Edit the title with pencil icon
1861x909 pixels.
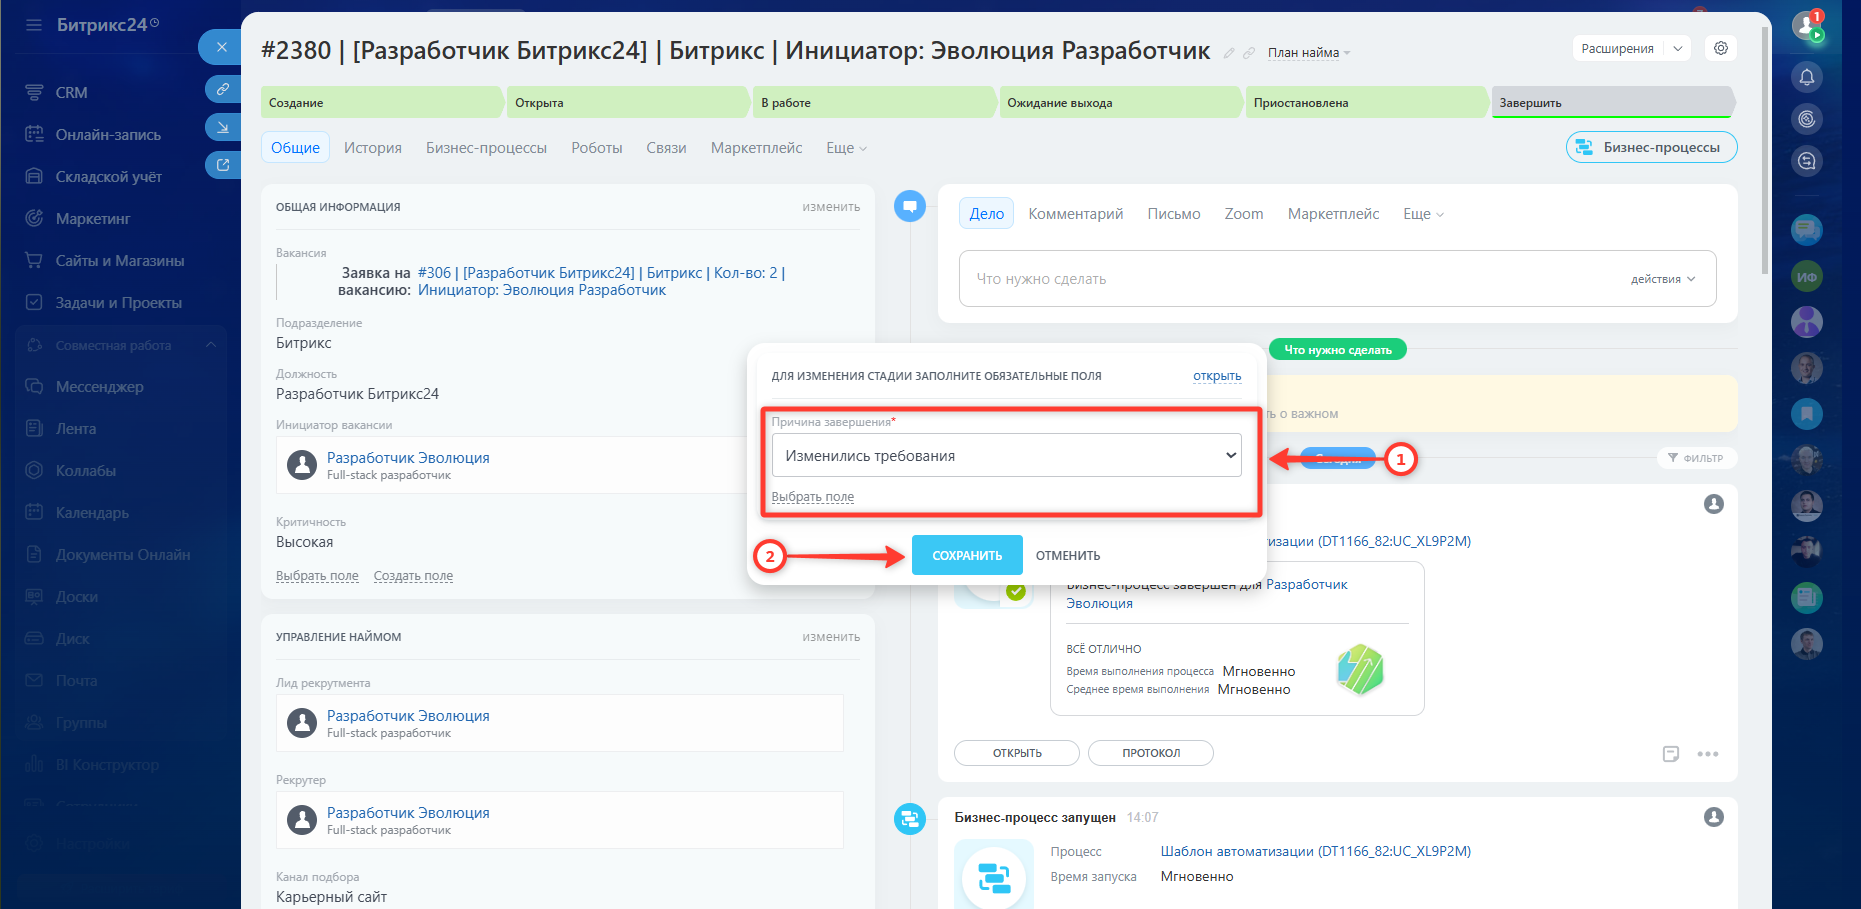click(1229, 53)
